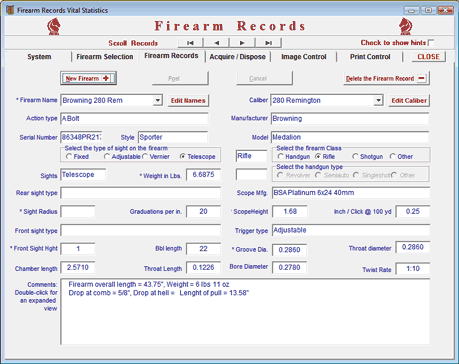Open the Image Control tab
Screen dimensions: 459x364
[x=304, y=57]
